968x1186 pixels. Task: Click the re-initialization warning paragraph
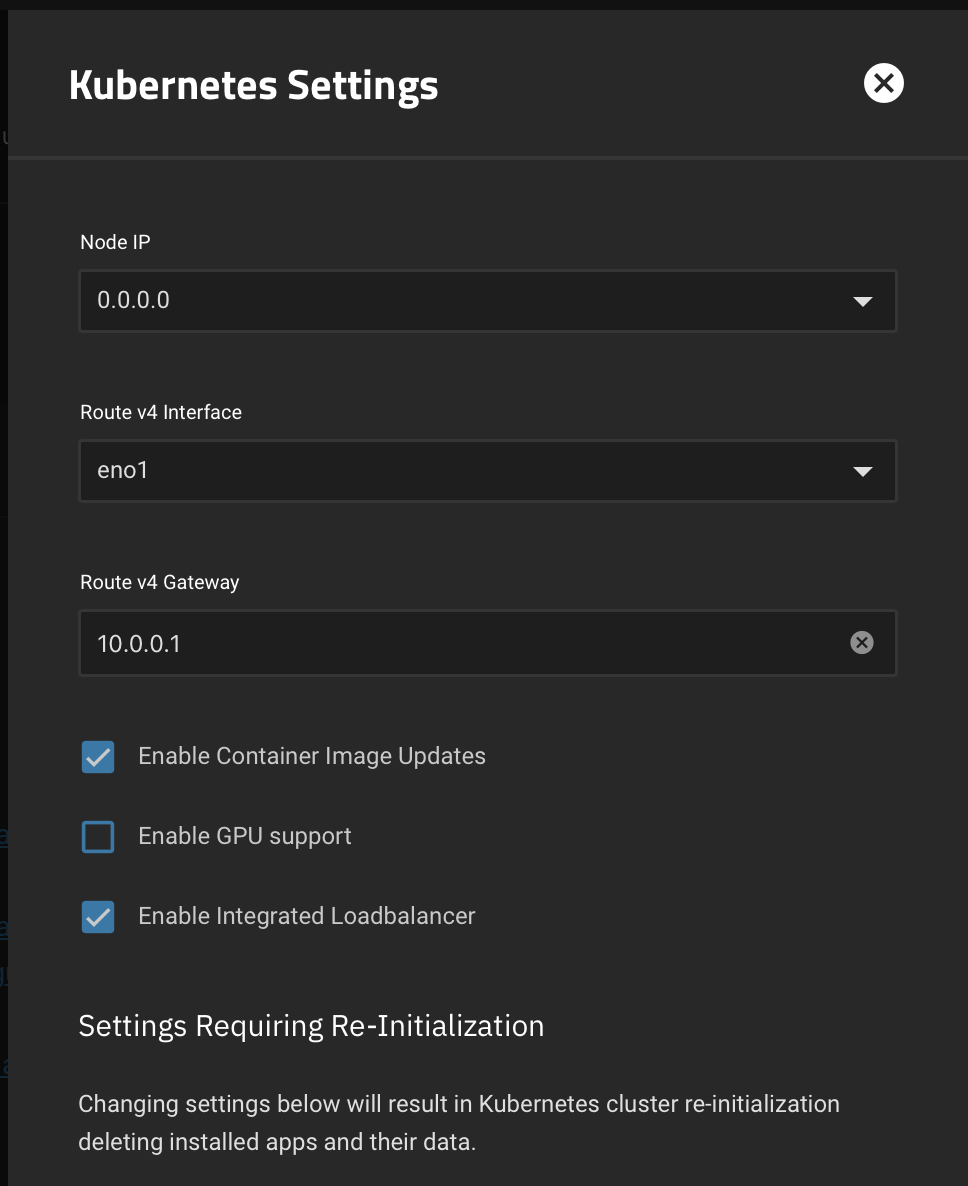point(459,1122)
